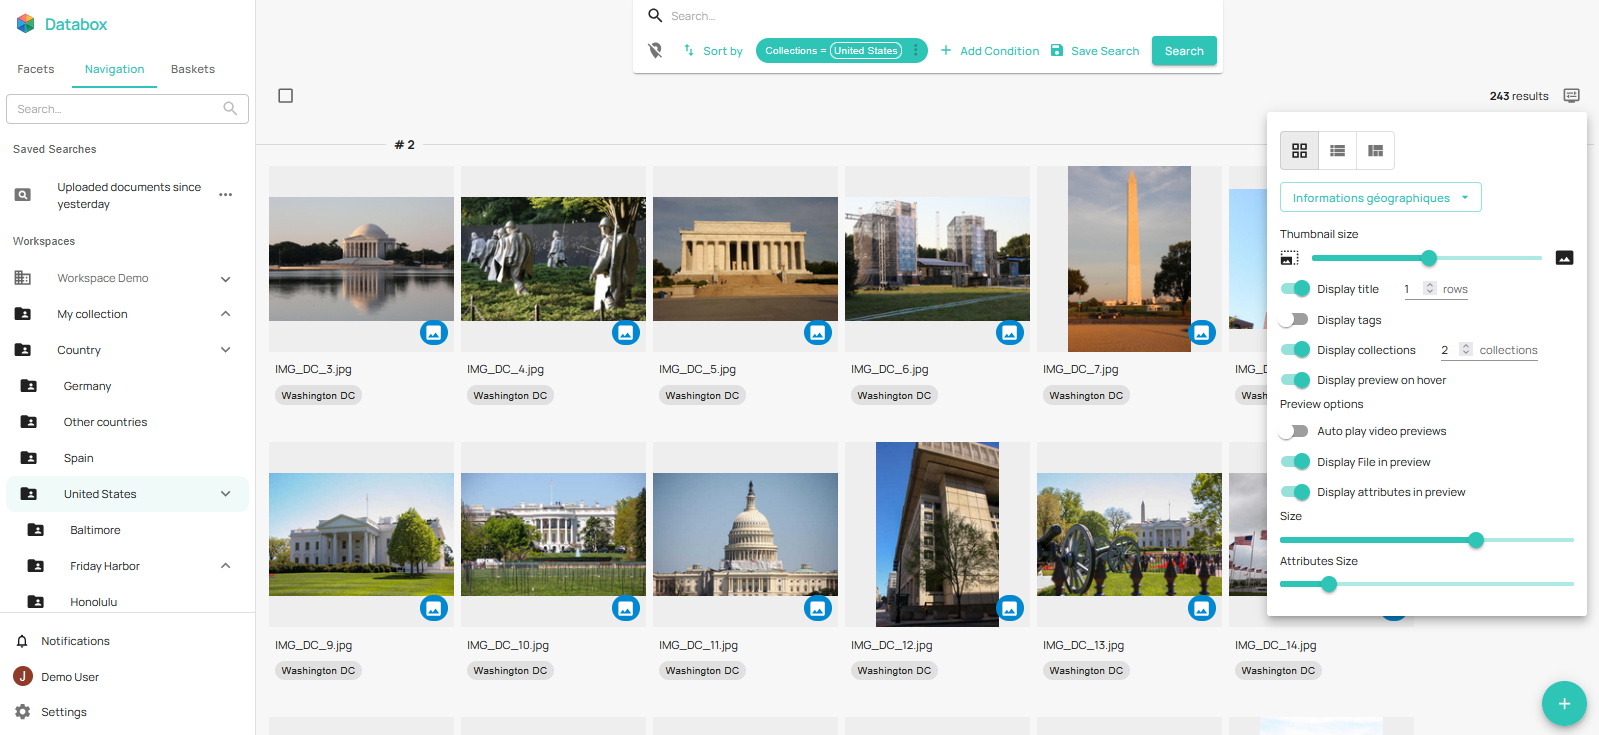Screen dimensions: 1599x735
Task: Click the display settings icon near results
Action: [x=1571, y=96]
